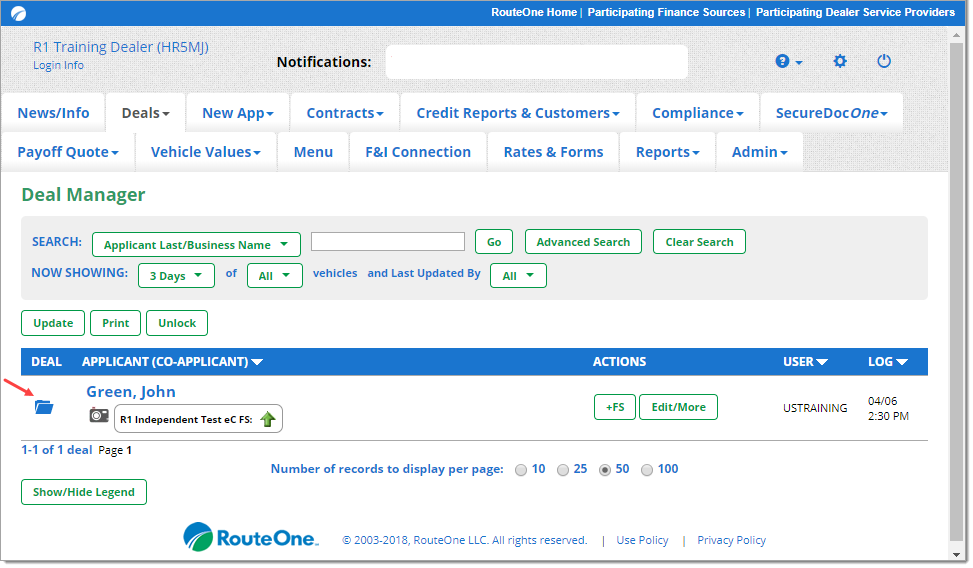Expand the SecureDocOne menu
Screen dimensions: 973x568
coord(832,113)
